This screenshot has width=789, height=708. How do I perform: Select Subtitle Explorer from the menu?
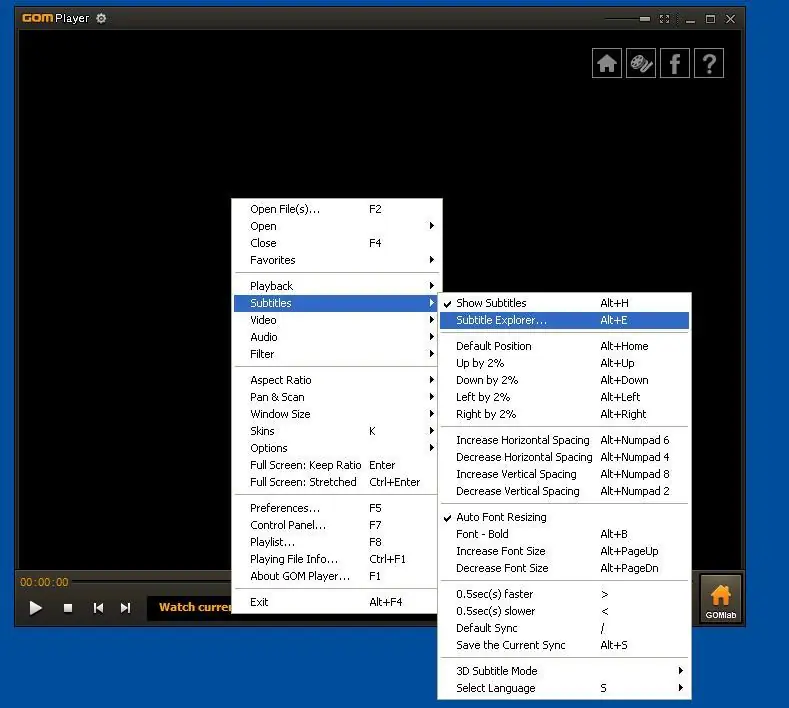(x=502, y=320)
